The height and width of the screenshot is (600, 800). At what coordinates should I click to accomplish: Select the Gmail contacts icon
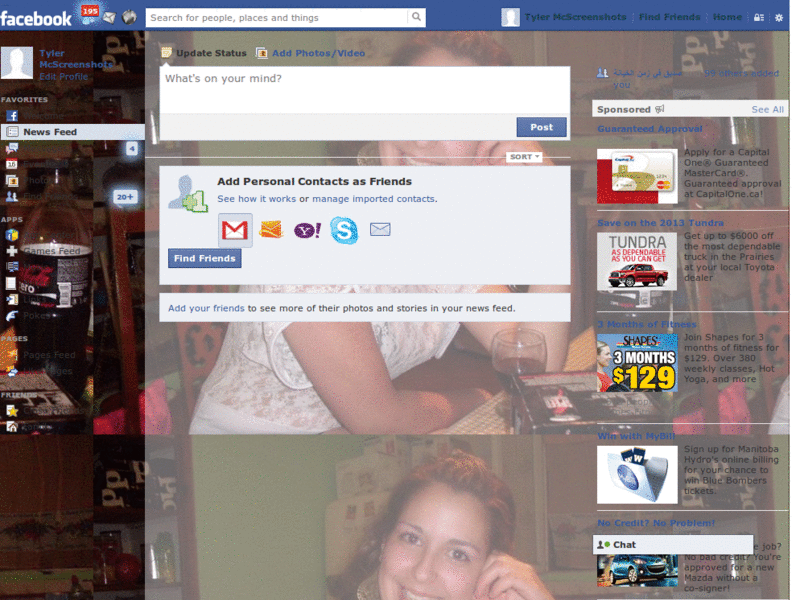pos(235,230)
